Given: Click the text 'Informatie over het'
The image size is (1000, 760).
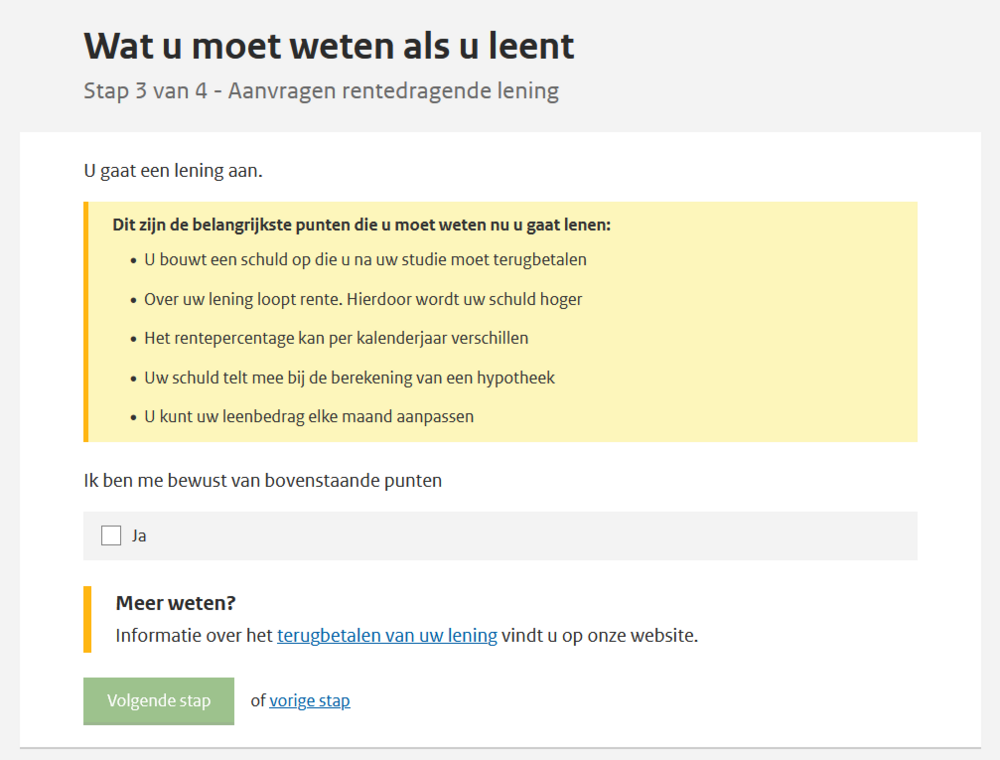Looking at the screenshot, I should 194,636.
